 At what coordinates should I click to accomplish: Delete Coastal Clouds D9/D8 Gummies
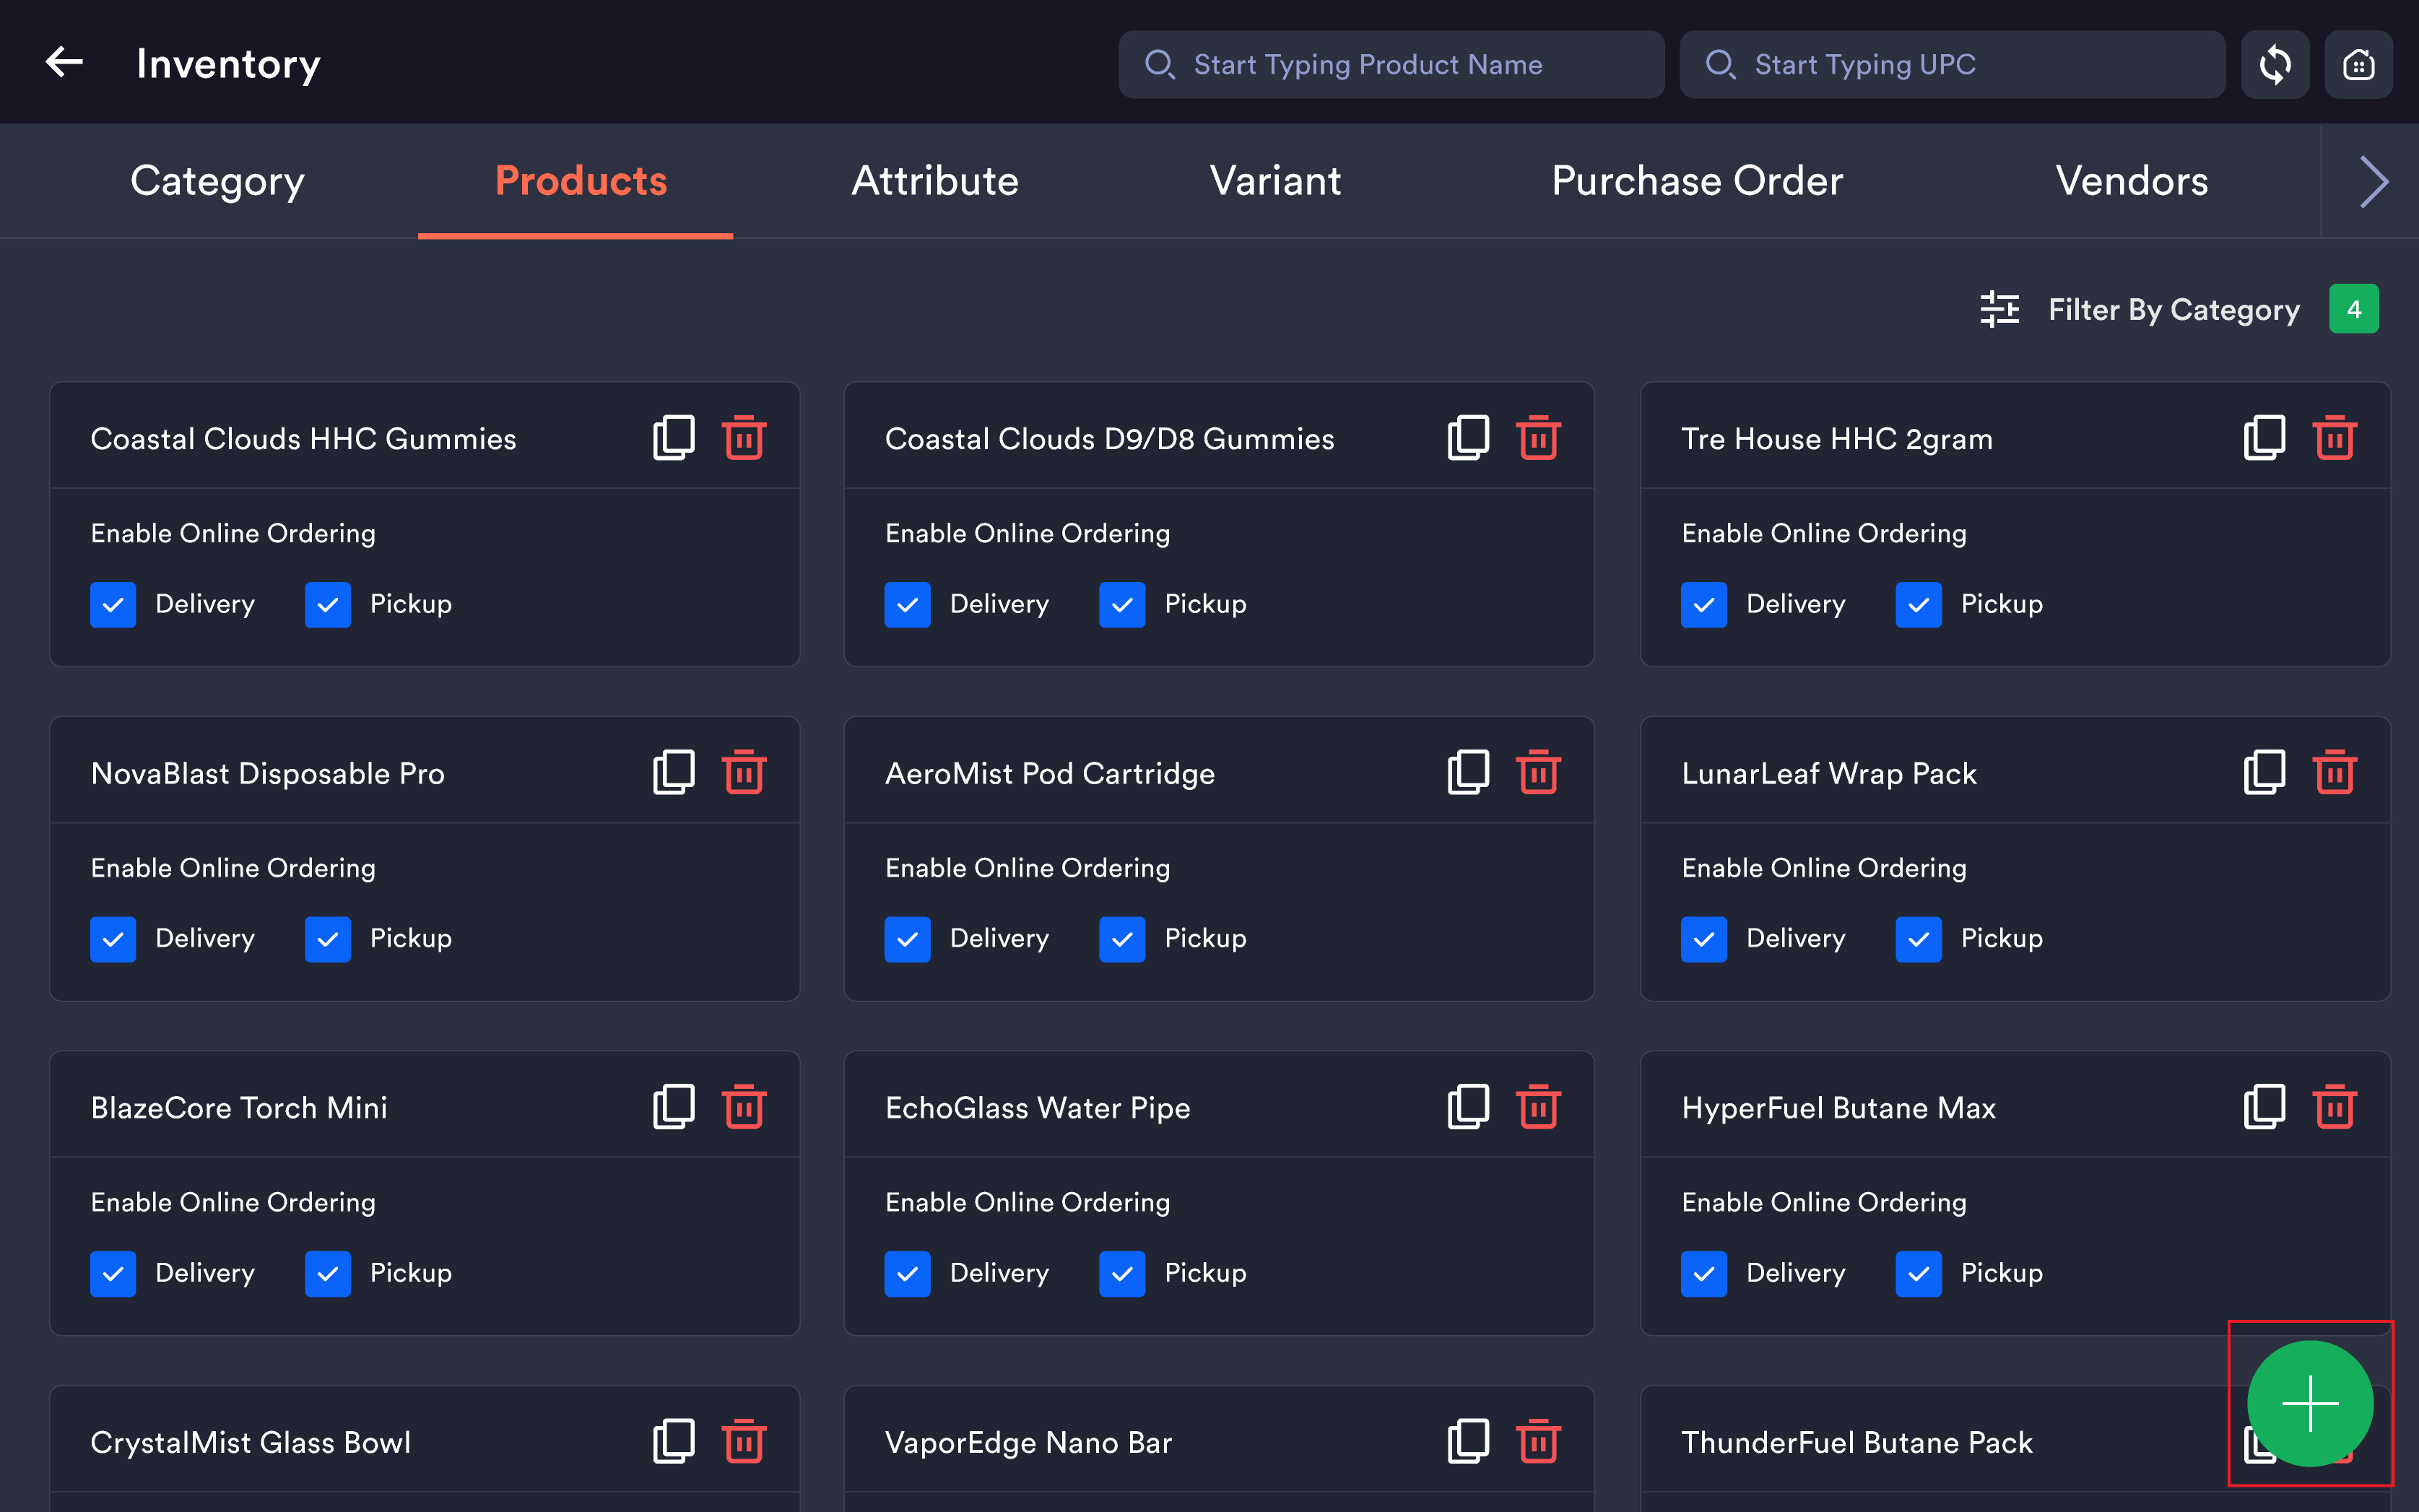(x=1538, y=438)
